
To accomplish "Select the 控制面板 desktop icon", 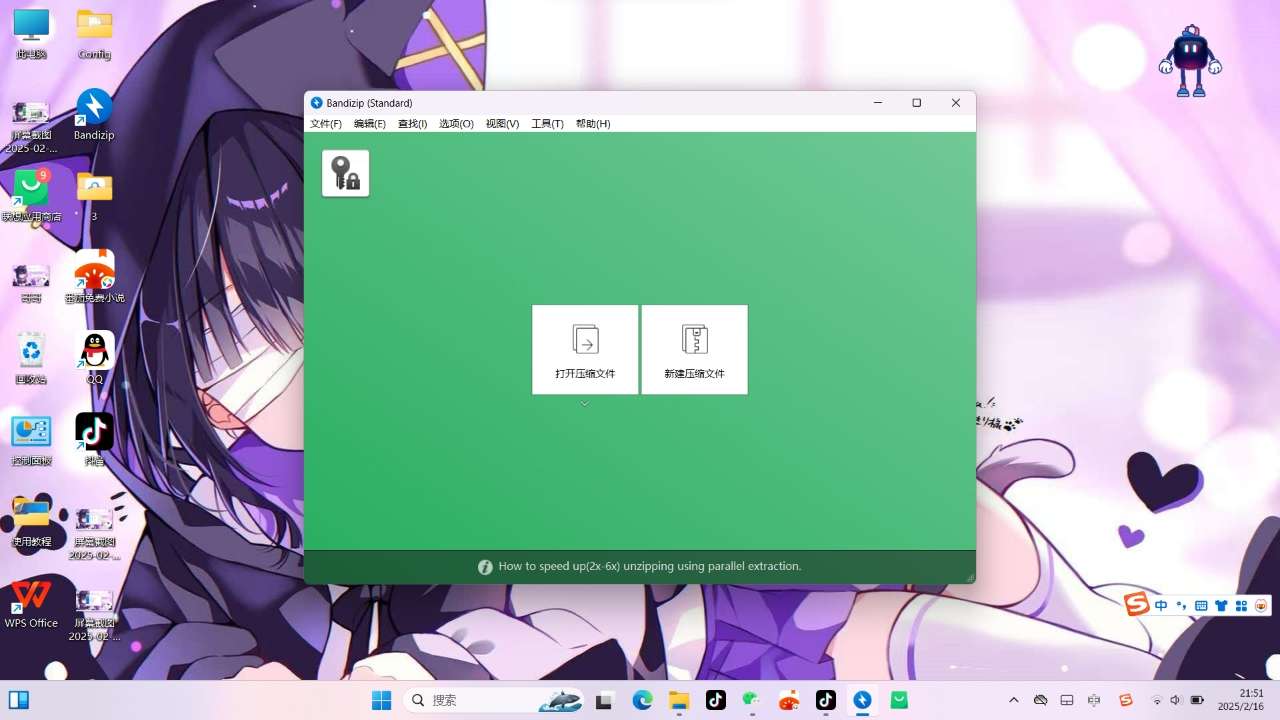I will [31, 440].
